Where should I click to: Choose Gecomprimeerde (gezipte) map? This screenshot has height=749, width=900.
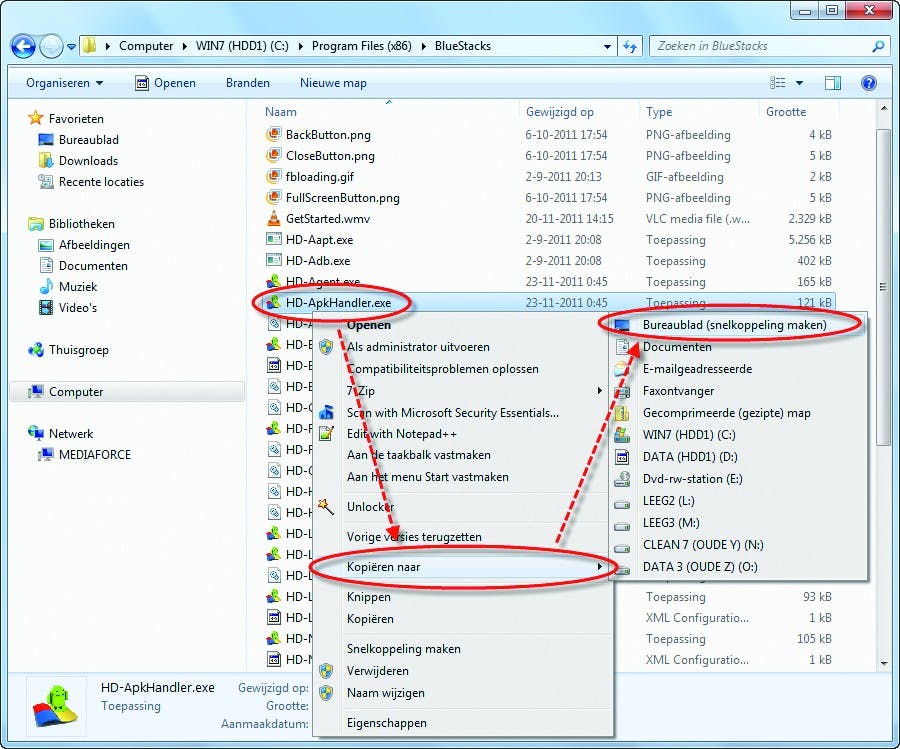(x=727, y=413)
